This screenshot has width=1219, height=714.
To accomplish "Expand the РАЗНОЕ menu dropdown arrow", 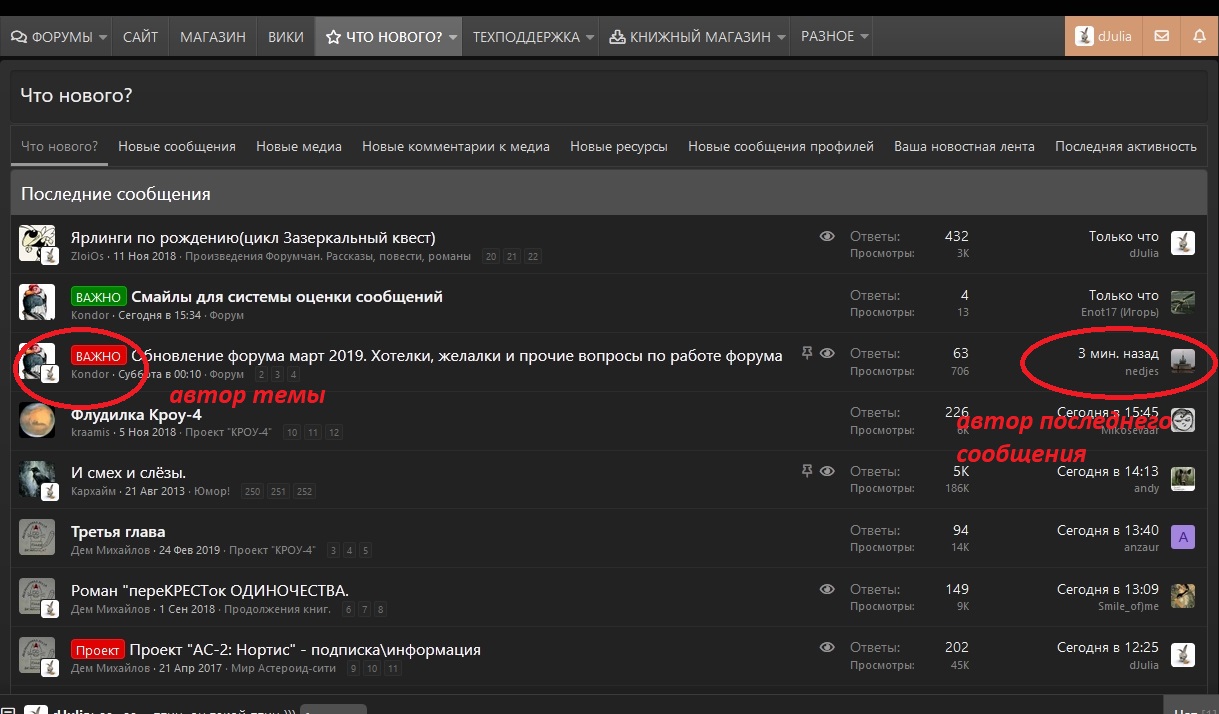I will click(x=865, y=37).
